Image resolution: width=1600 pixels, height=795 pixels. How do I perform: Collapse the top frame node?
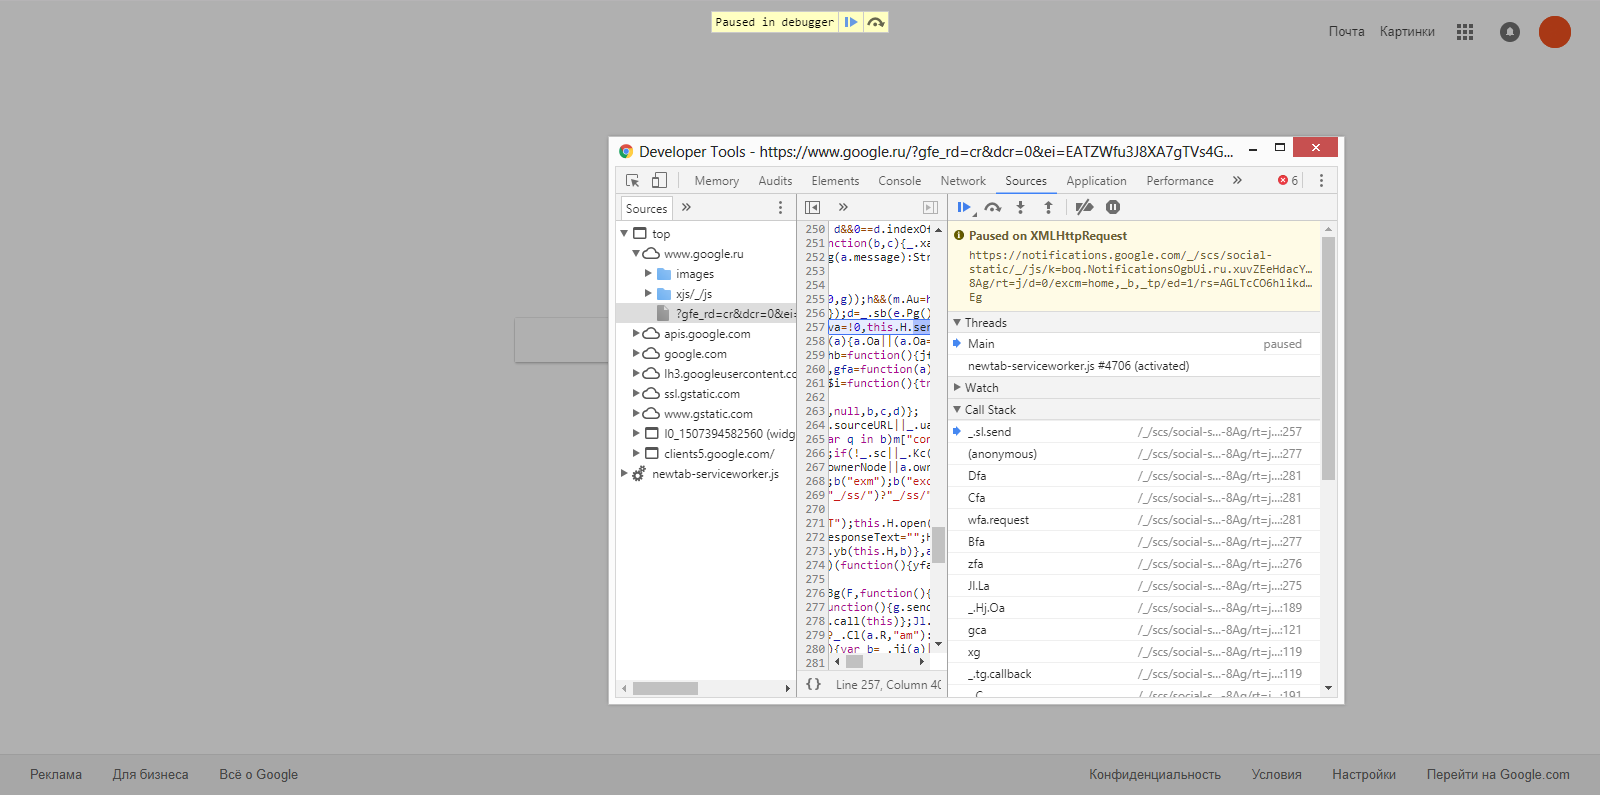pyautogui.click(x=624, y=234)
